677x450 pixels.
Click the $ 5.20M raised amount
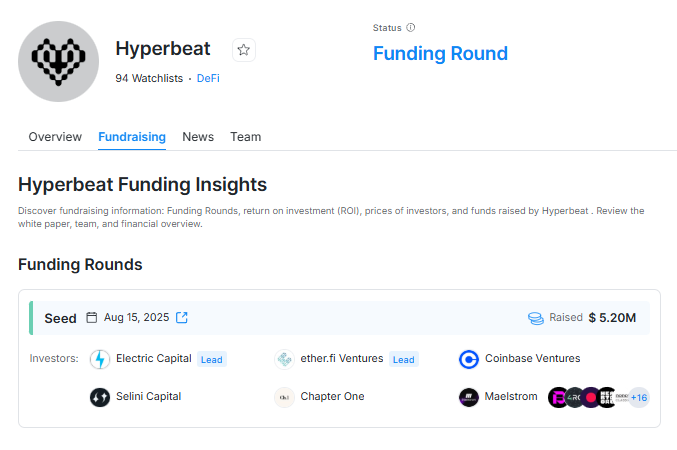612,318
